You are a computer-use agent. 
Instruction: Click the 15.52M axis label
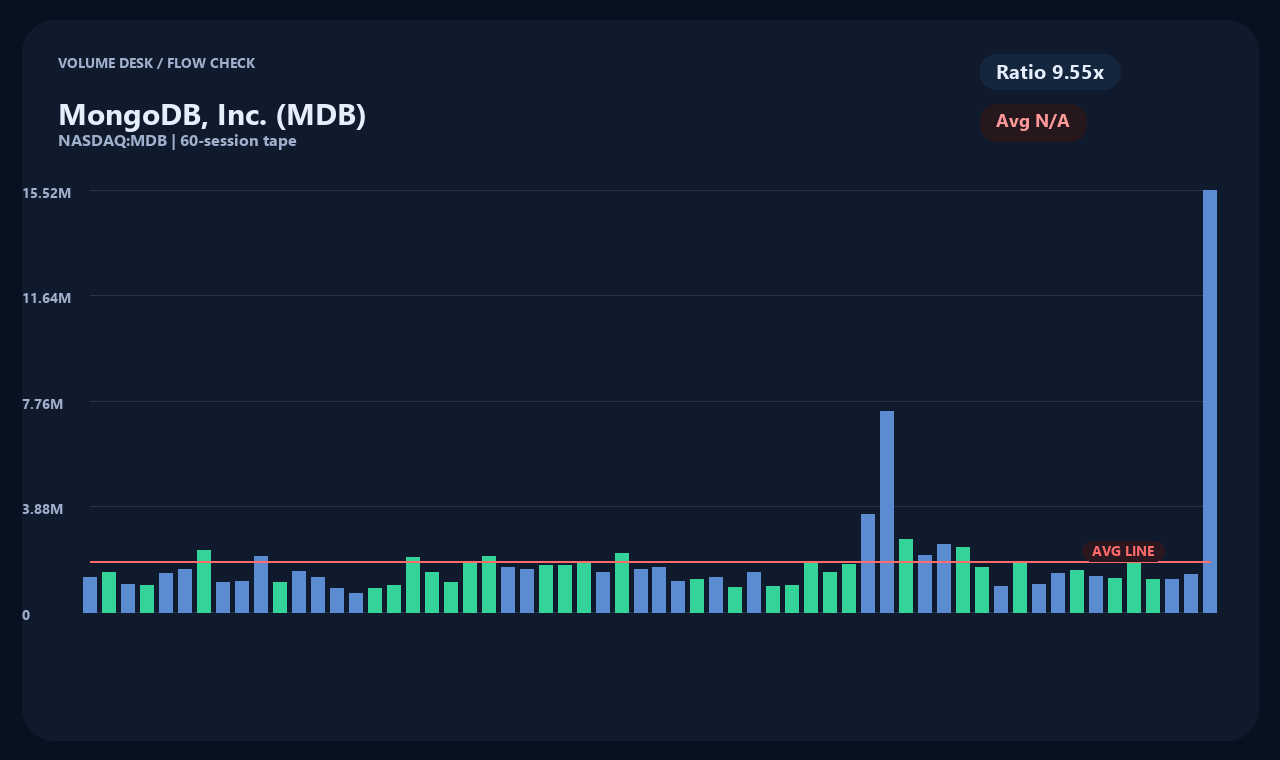click(47, 192)
